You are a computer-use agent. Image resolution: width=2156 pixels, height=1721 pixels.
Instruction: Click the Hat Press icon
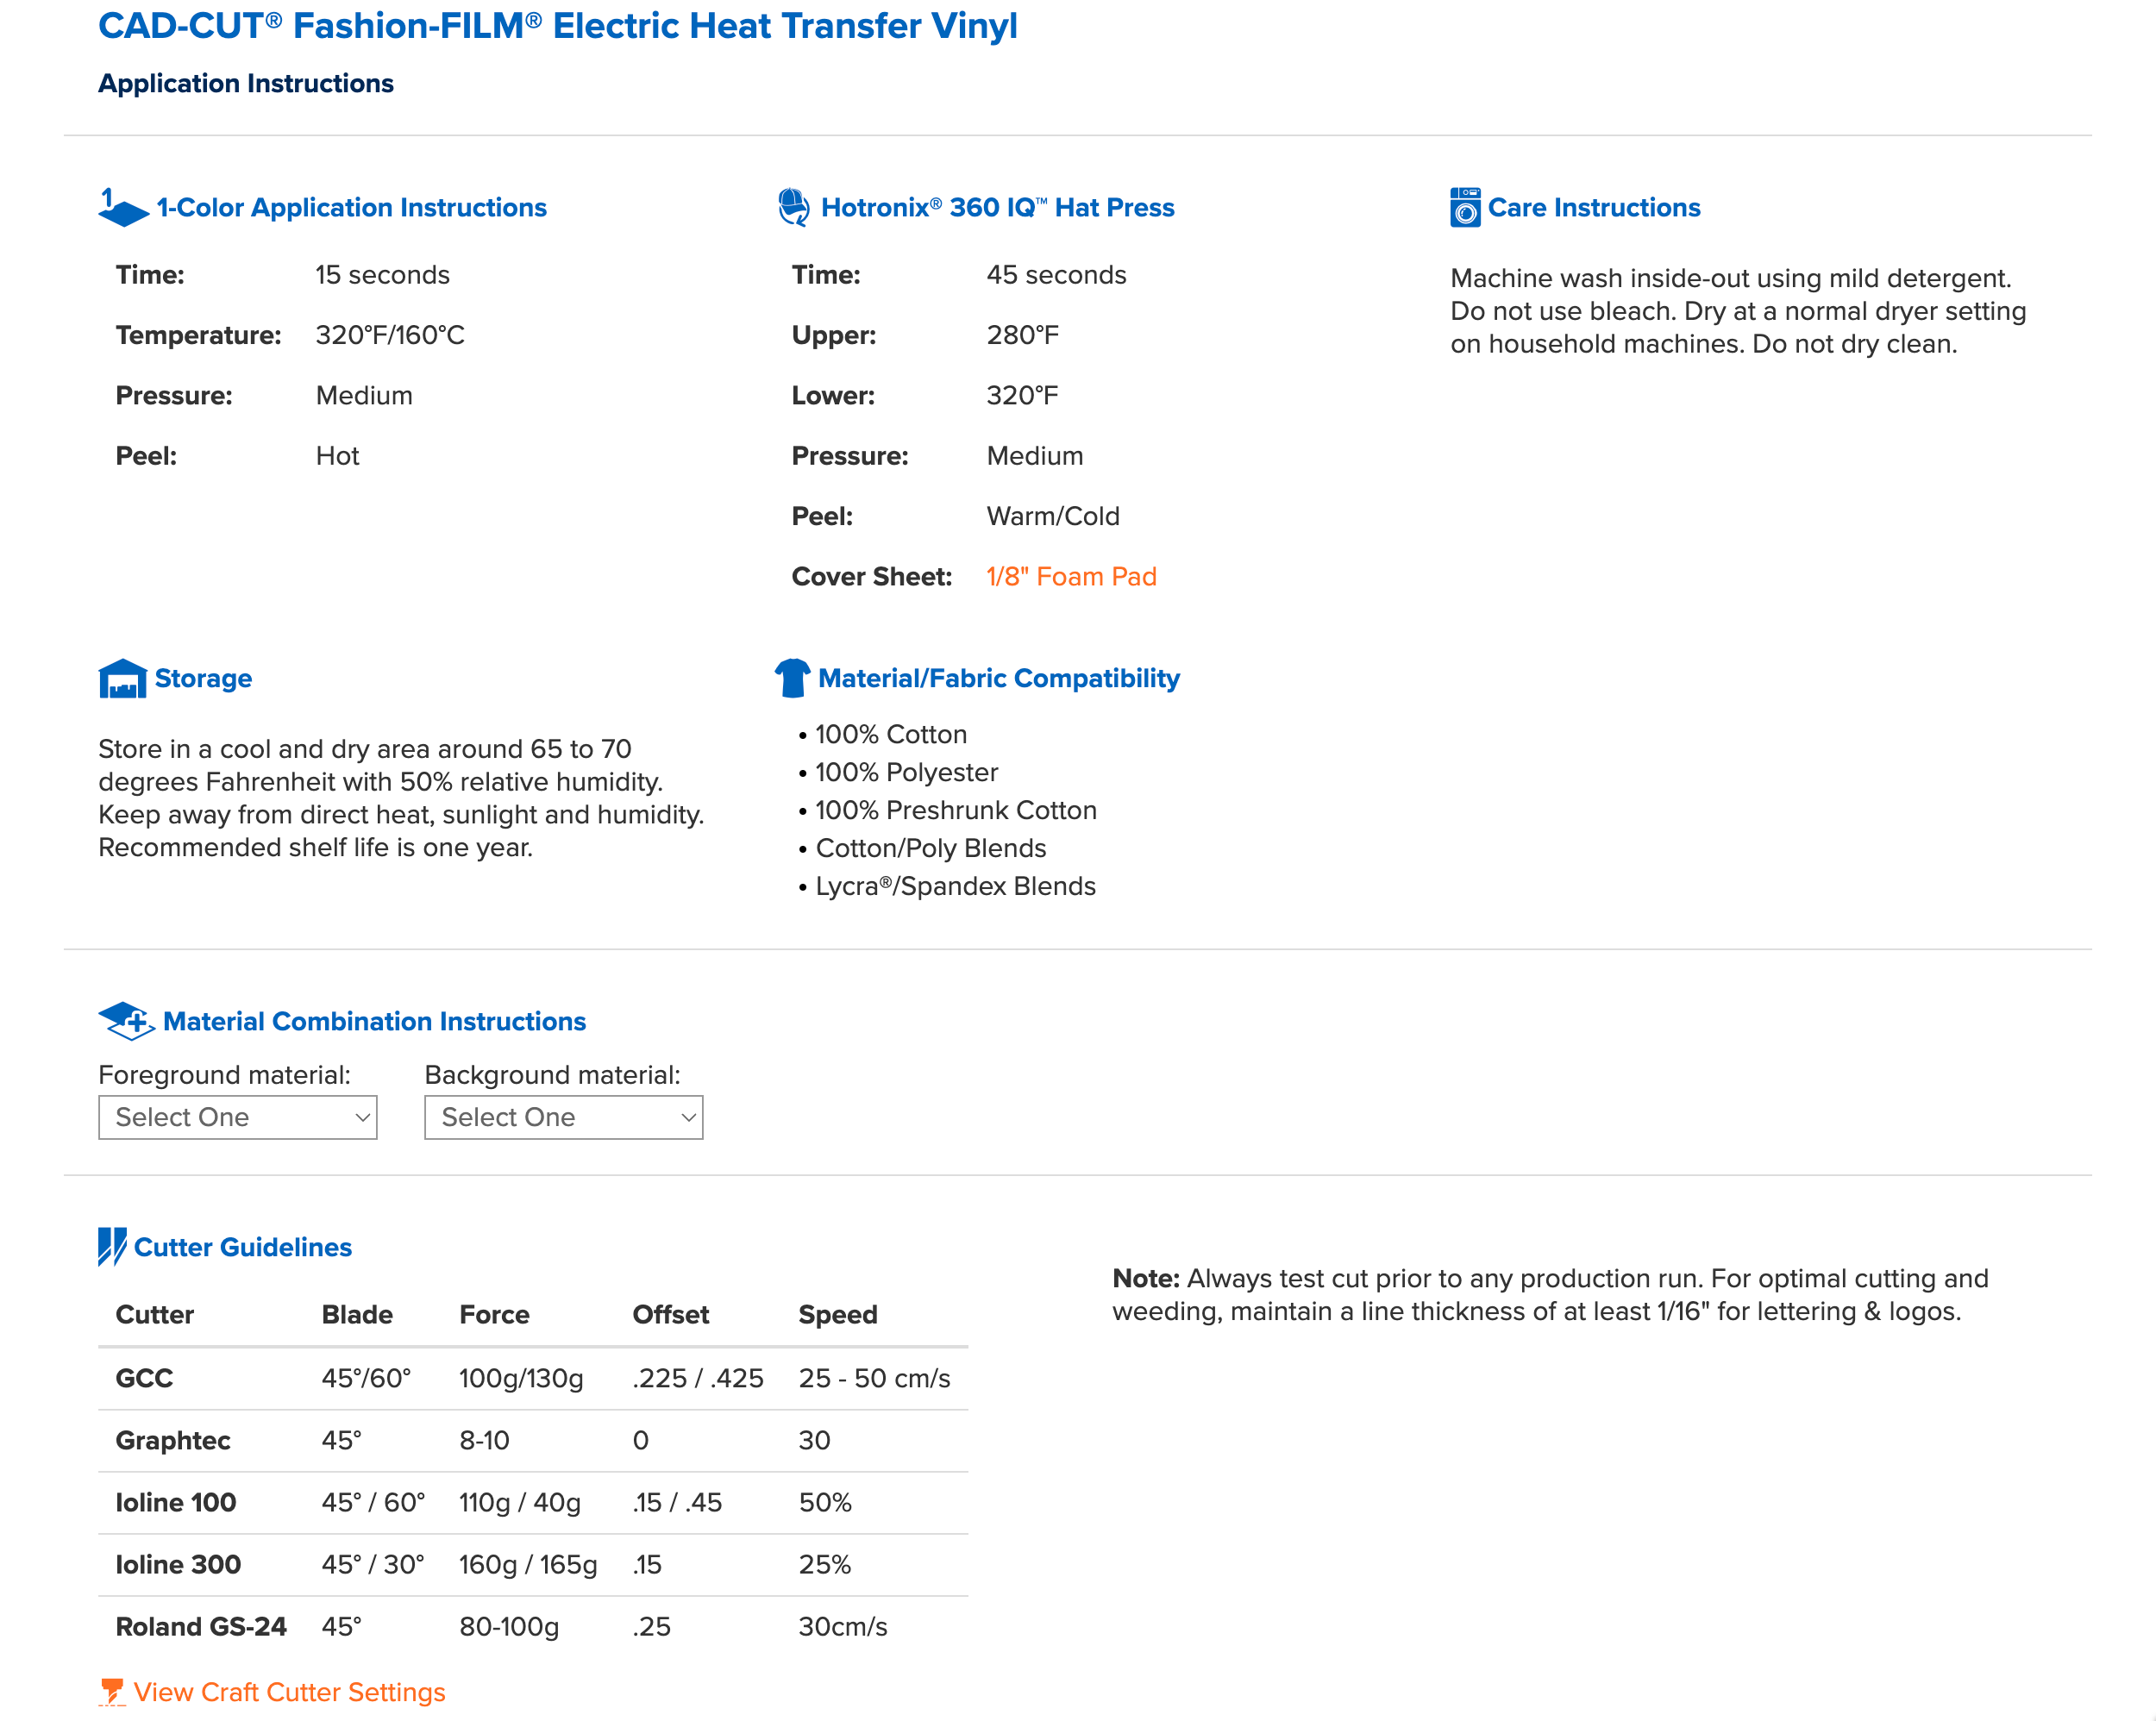794,207
